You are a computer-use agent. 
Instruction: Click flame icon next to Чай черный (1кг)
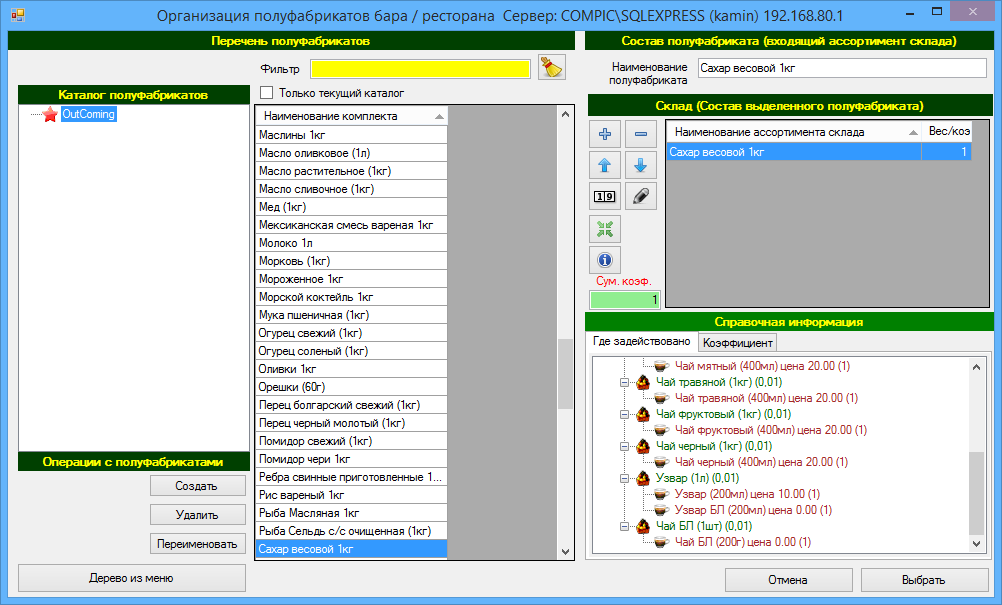coord(643,446)
